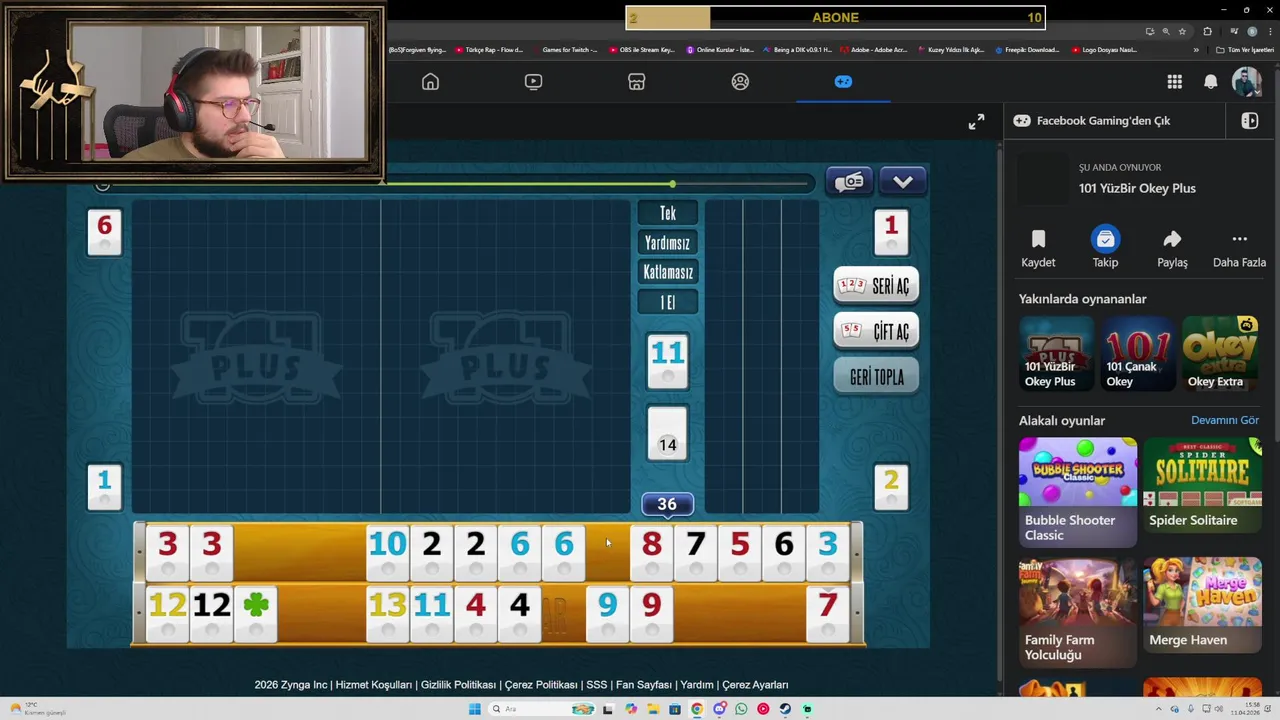
Task: Click the Paylaş share arrow icon
Action: tap(1172, 239)
